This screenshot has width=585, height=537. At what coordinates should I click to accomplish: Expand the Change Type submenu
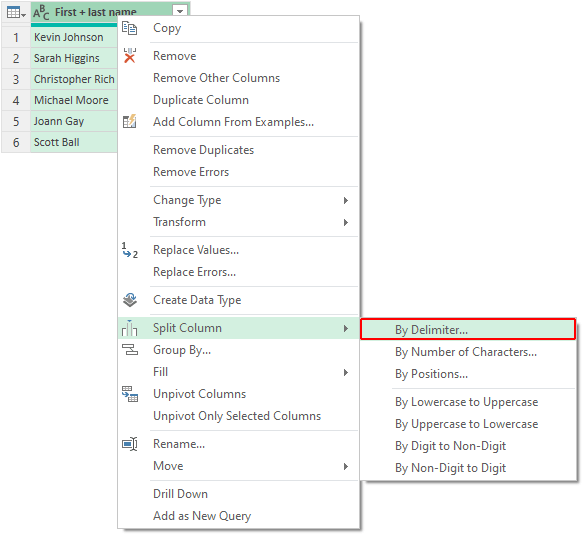[x=346, y=201]
